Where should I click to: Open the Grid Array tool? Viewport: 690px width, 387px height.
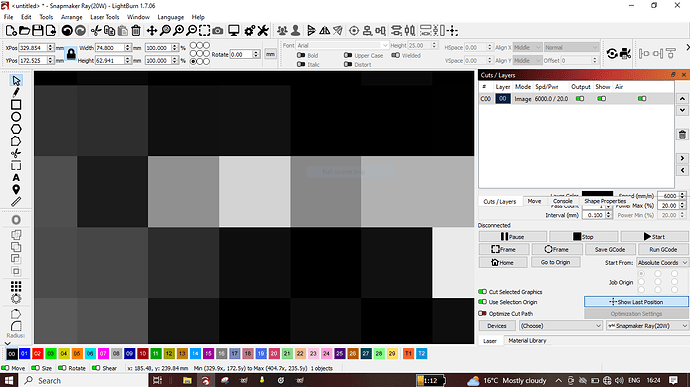pyautogui.click(x=16, y=287)
